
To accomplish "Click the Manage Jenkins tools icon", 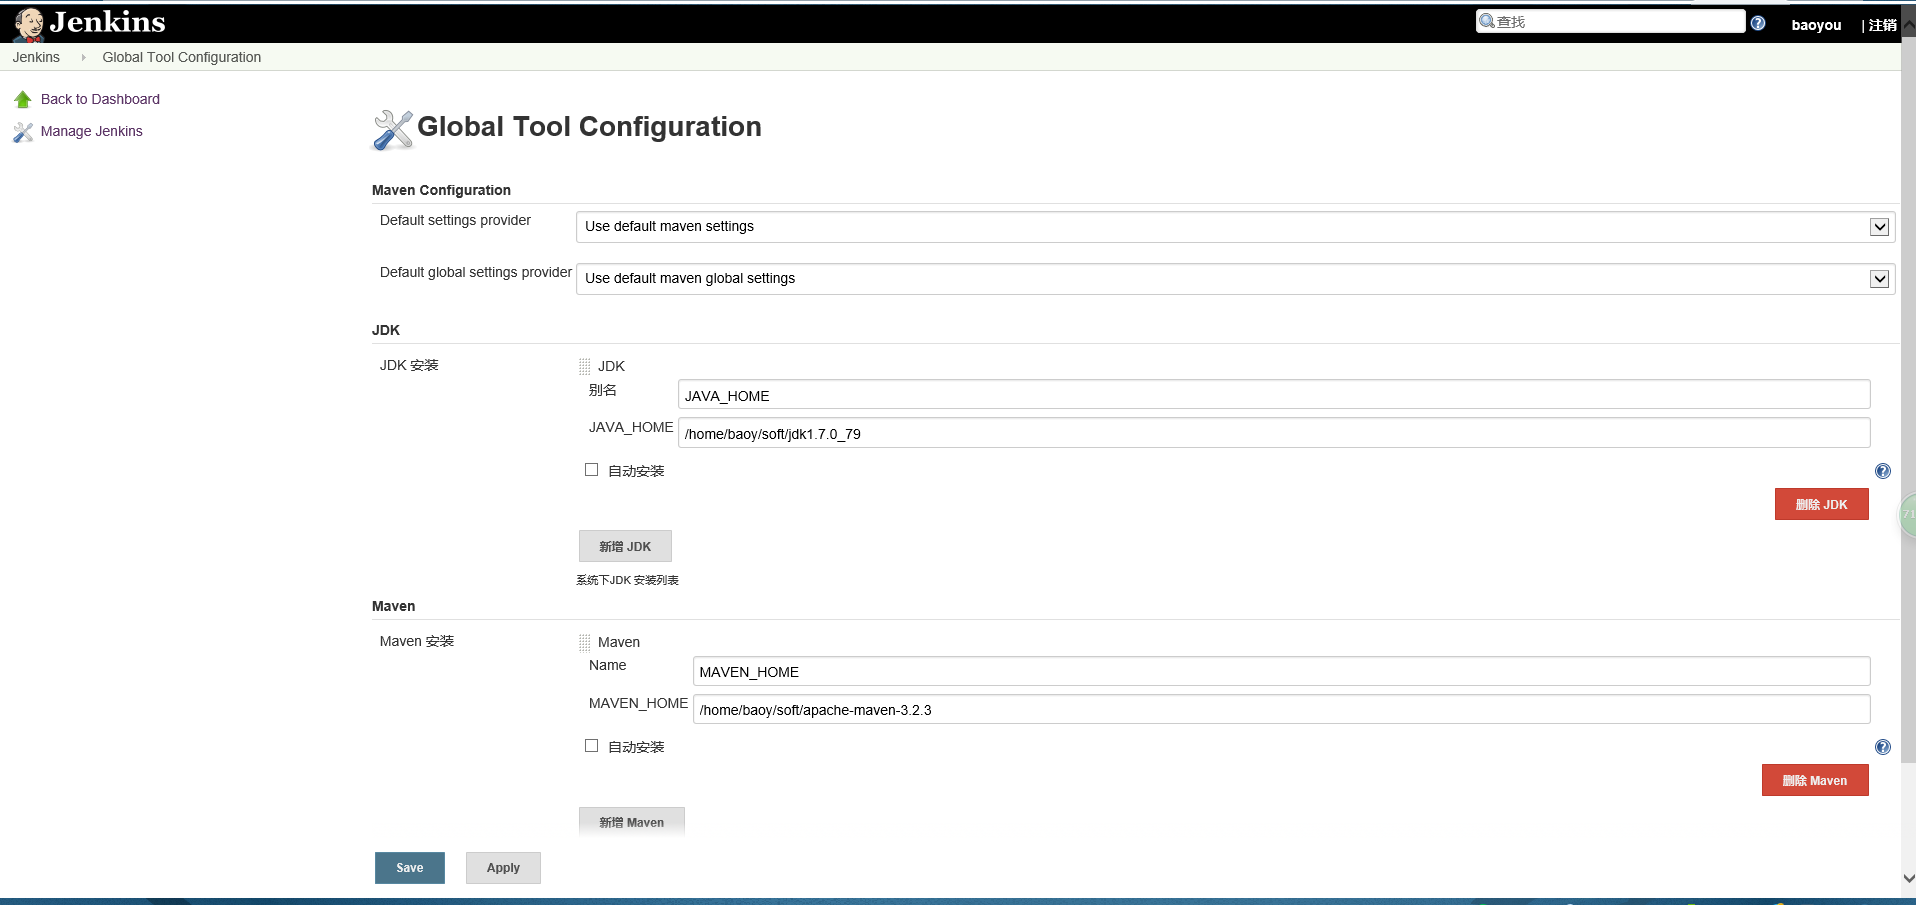I will coord(23,132).
